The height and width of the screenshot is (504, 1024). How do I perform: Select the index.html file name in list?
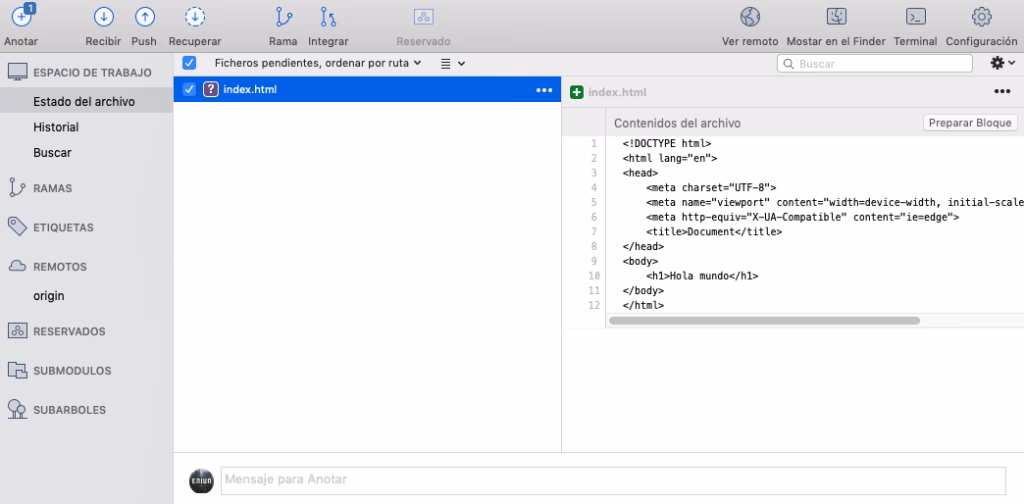point(250,89)
